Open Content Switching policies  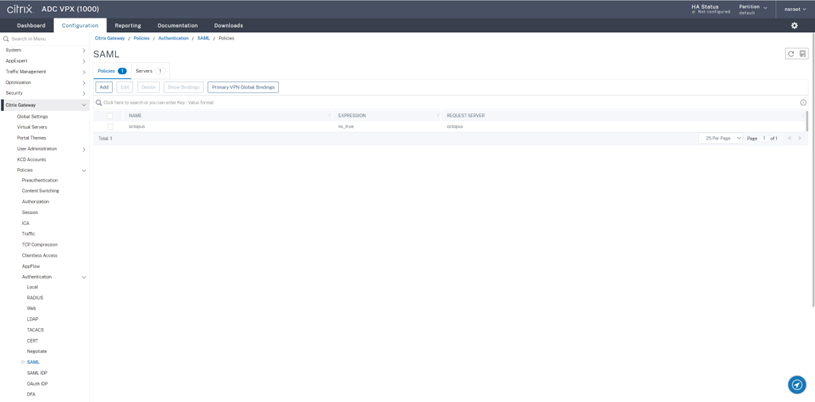41,191
